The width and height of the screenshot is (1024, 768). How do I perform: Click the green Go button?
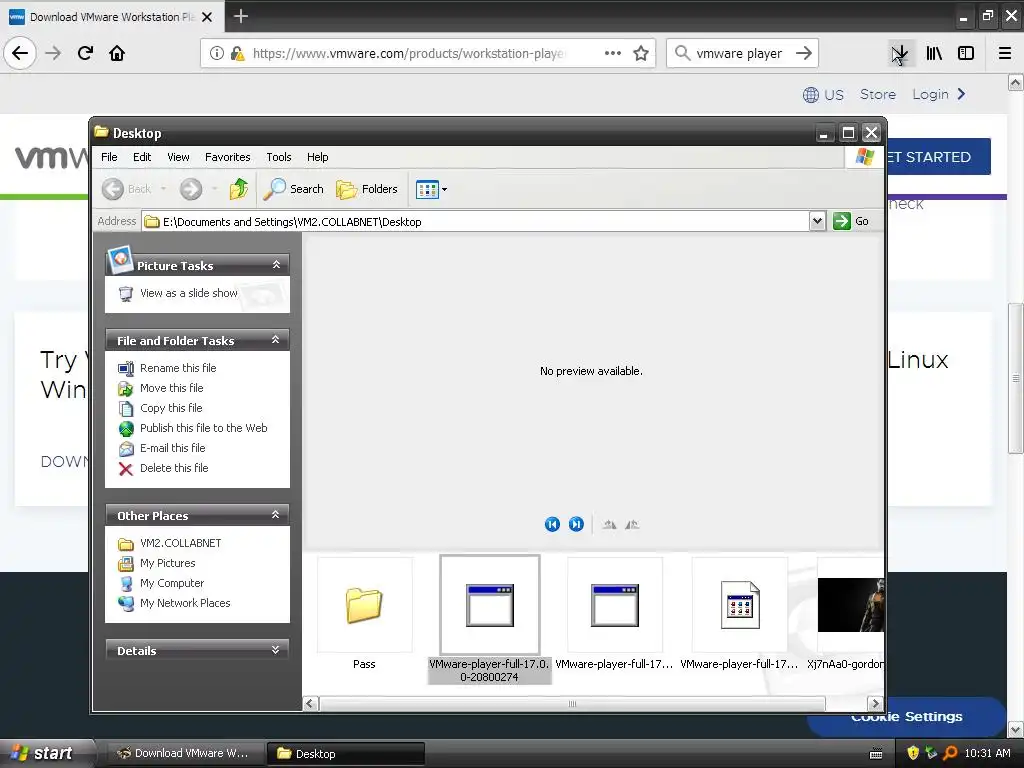[850, 221]
